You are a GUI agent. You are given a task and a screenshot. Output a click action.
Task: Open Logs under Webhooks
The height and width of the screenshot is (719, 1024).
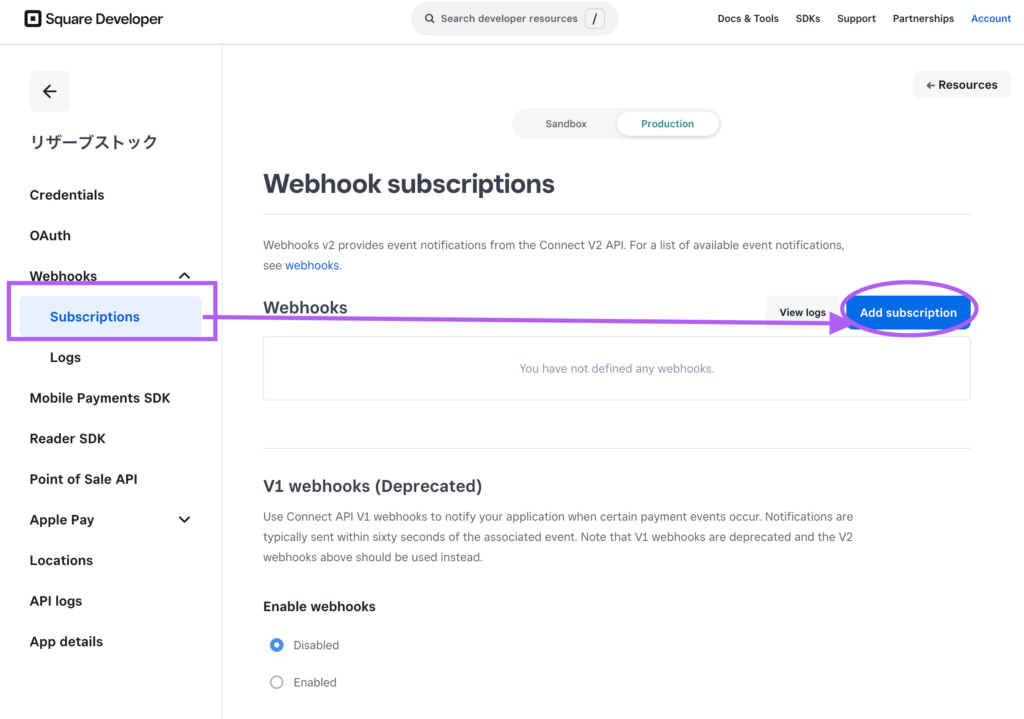coord(65,357)
